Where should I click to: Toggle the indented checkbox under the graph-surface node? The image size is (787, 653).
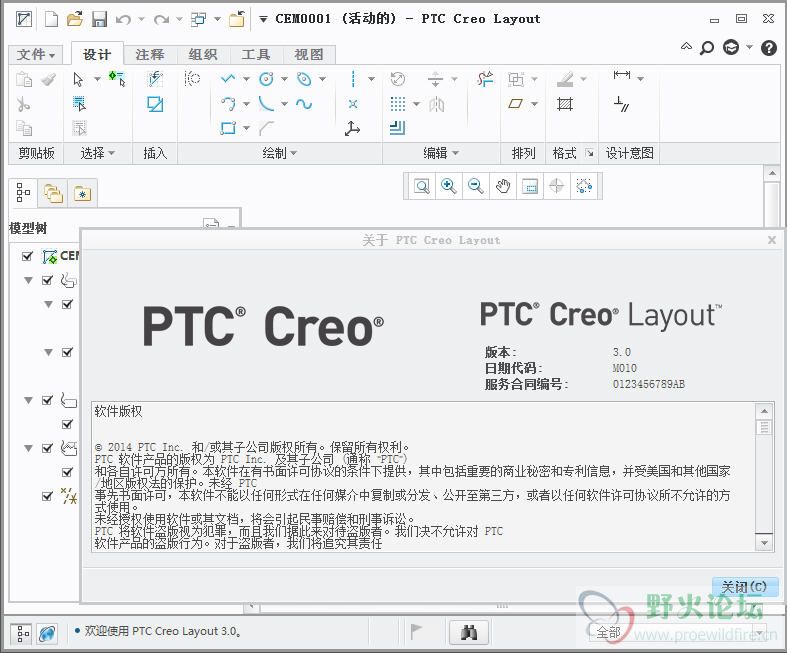(67, 472)
